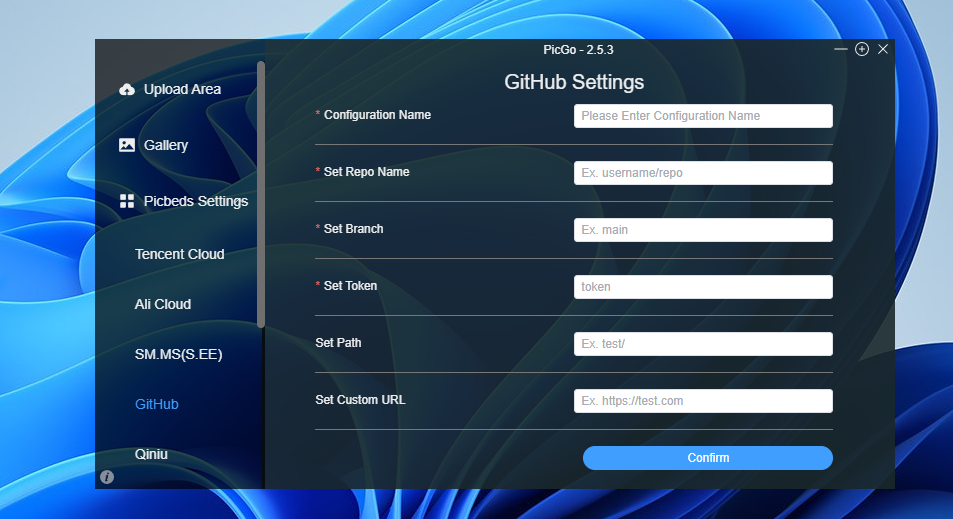
Task: Select Ali Cloud picbed
Action: [x=162, y=304]
